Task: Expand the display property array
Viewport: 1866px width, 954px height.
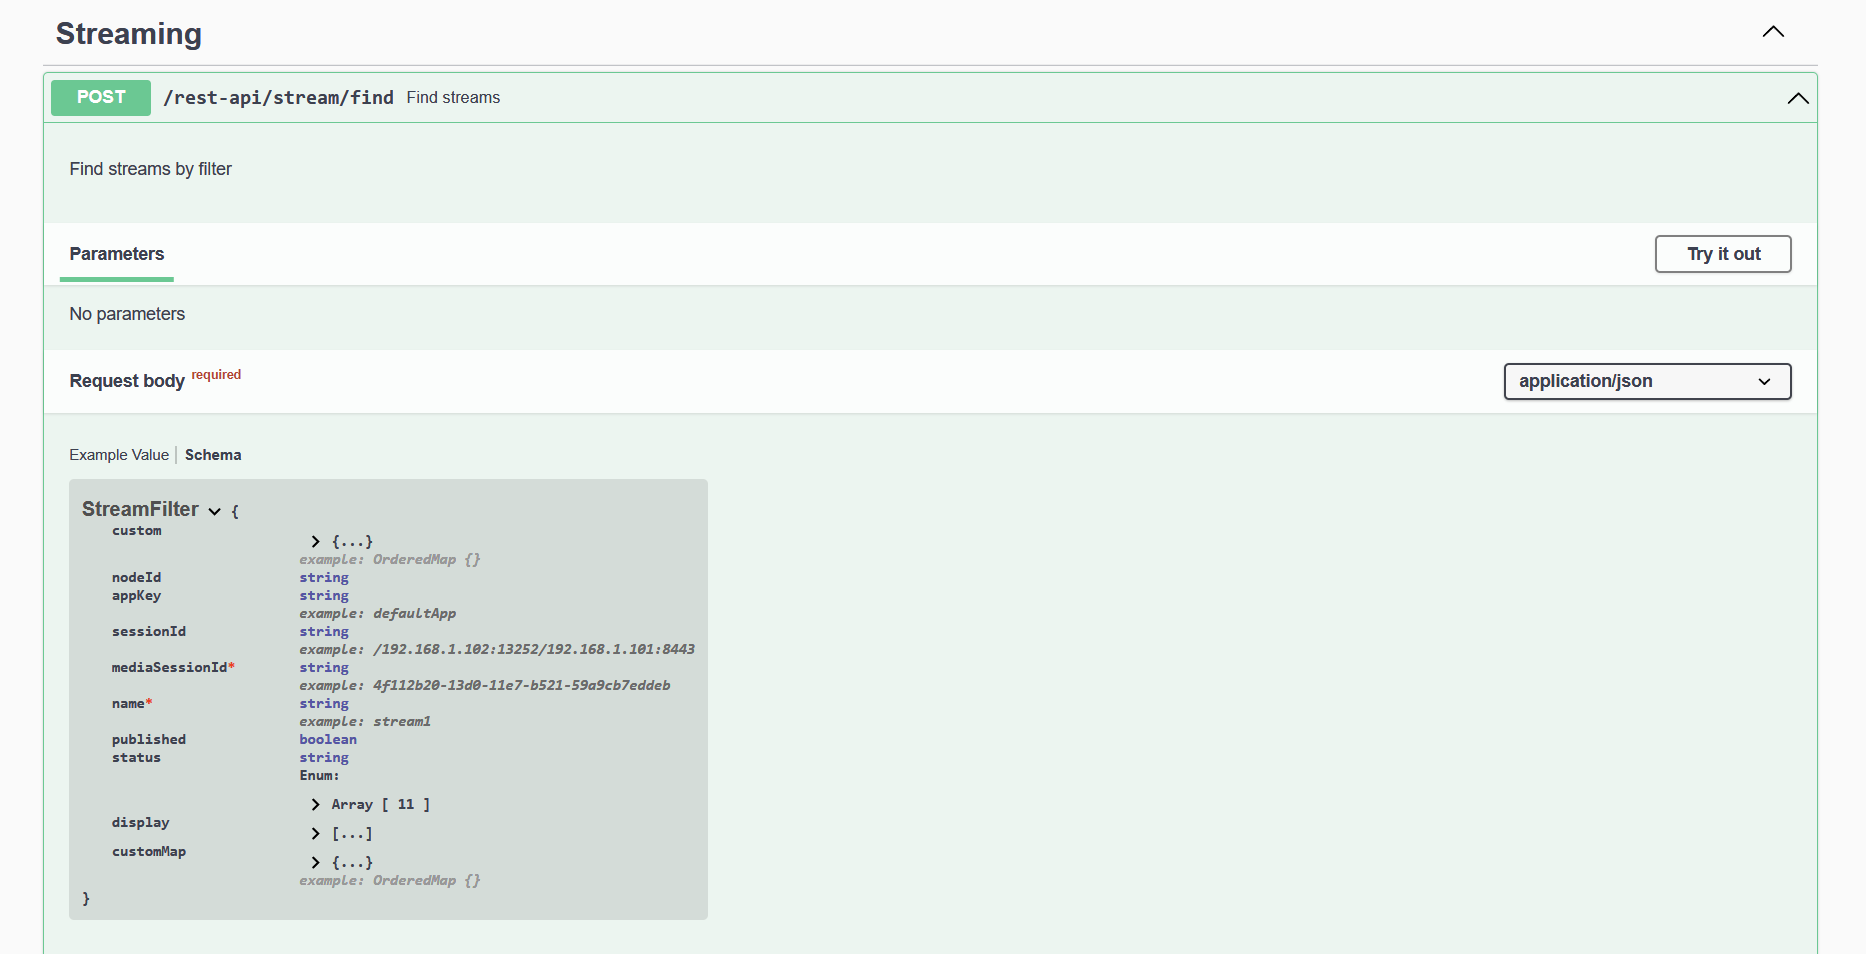Action: pyautogui.click(x=316, y=833)
